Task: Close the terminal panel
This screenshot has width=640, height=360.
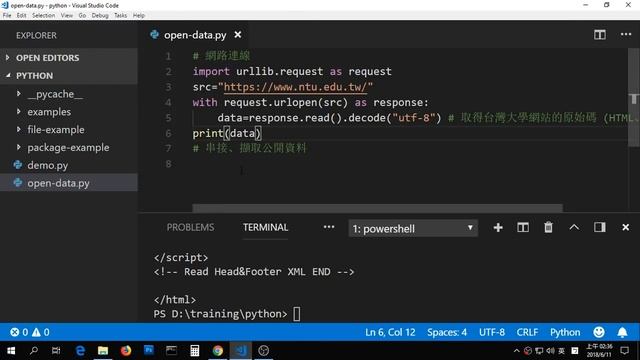Action: pyautogui.click(x=625, y=227)
